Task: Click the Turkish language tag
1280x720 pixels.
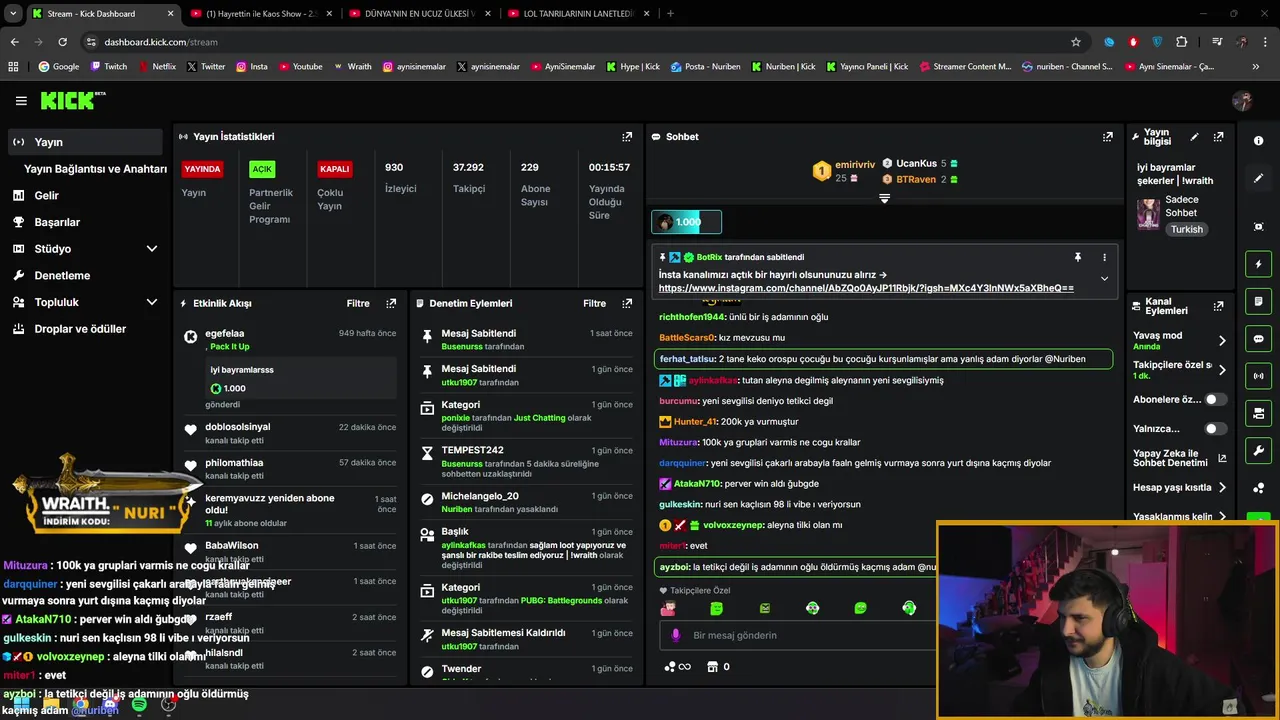Action: (x=1187, y=229)
